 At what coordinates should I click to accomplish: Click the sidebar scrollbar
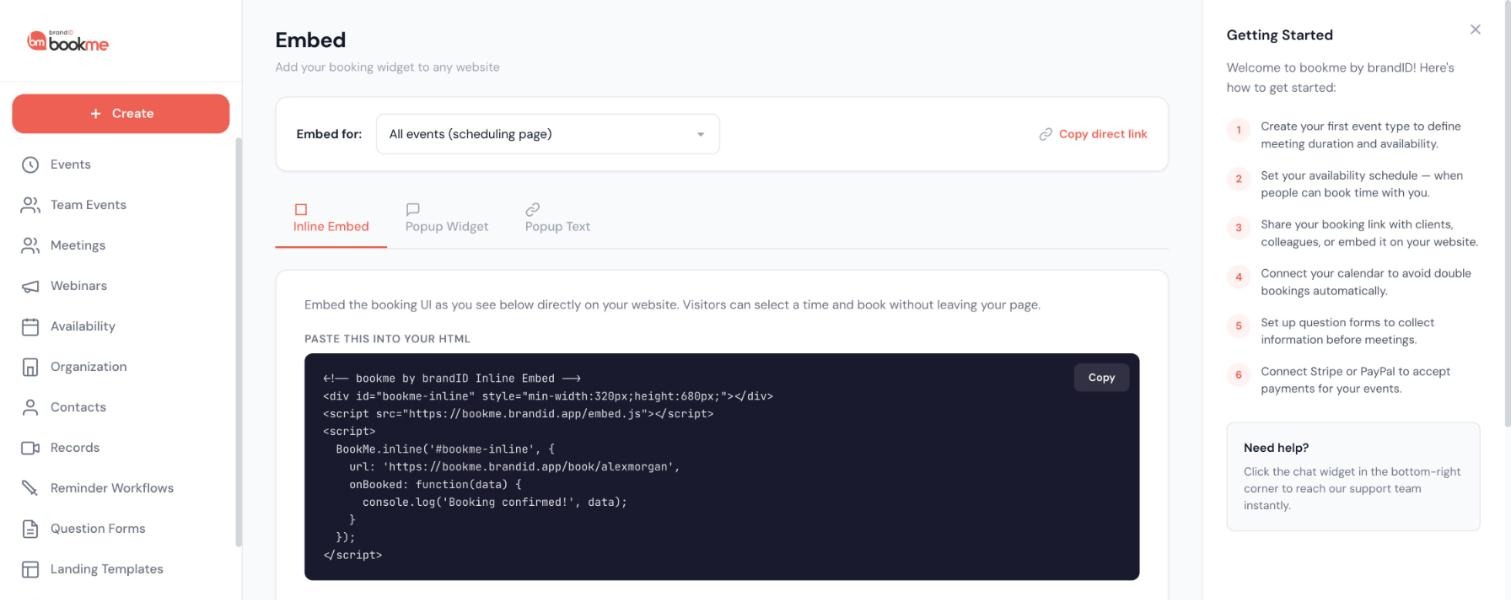tap(238, 342)
